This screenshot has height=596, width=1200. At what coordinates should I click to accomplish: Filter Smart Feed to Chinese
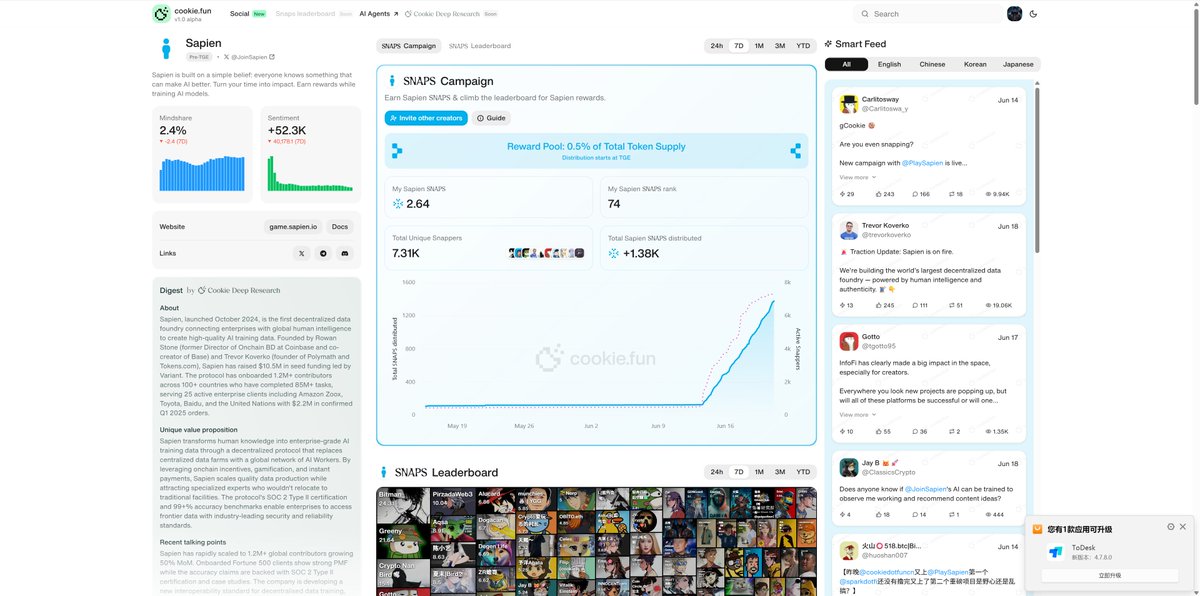pos(932,64)
